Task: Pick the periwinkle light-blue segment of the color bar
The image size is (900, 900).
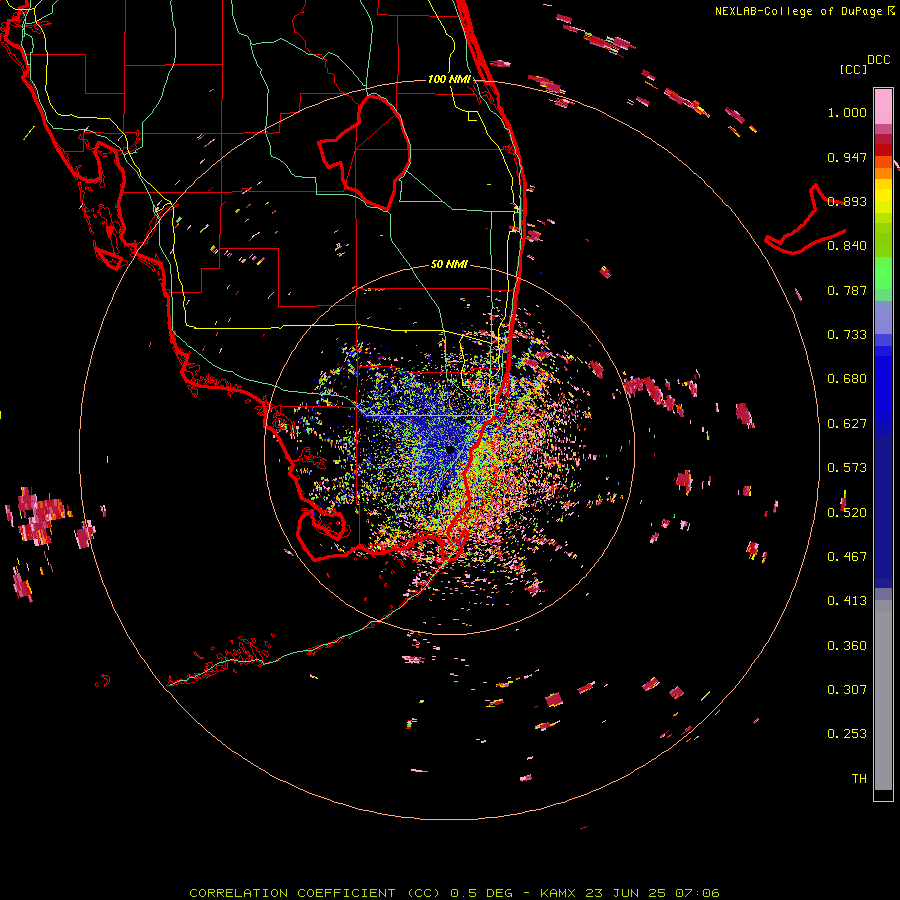Action: pos(883,318)
